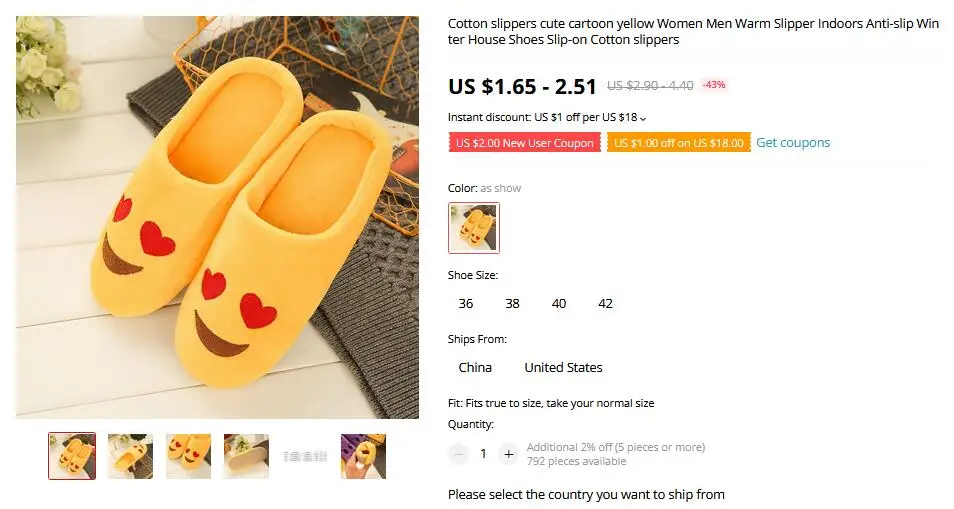Ship from China option
The height and width of the screenshot is (509, 954).
(x=475, y=367)
